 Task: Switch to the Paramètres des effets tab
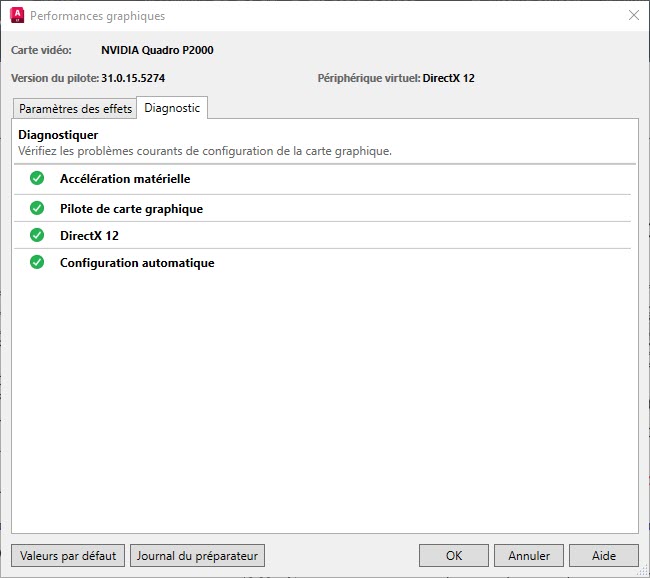point(75,109)
